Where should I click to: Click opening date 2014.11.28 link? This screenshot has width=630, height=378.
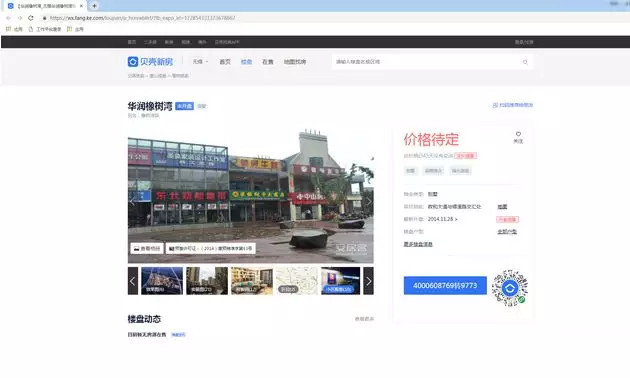[442, 219]
